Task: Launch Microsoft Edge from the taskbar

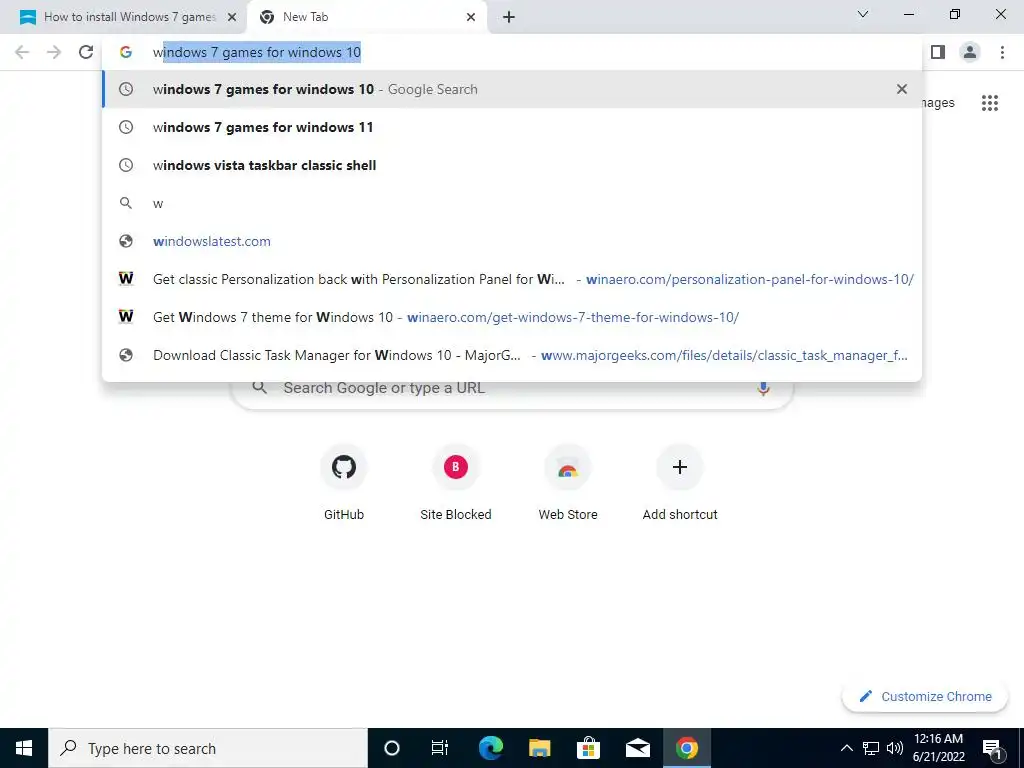Action: pyautogui.click(x=490, y=748)
